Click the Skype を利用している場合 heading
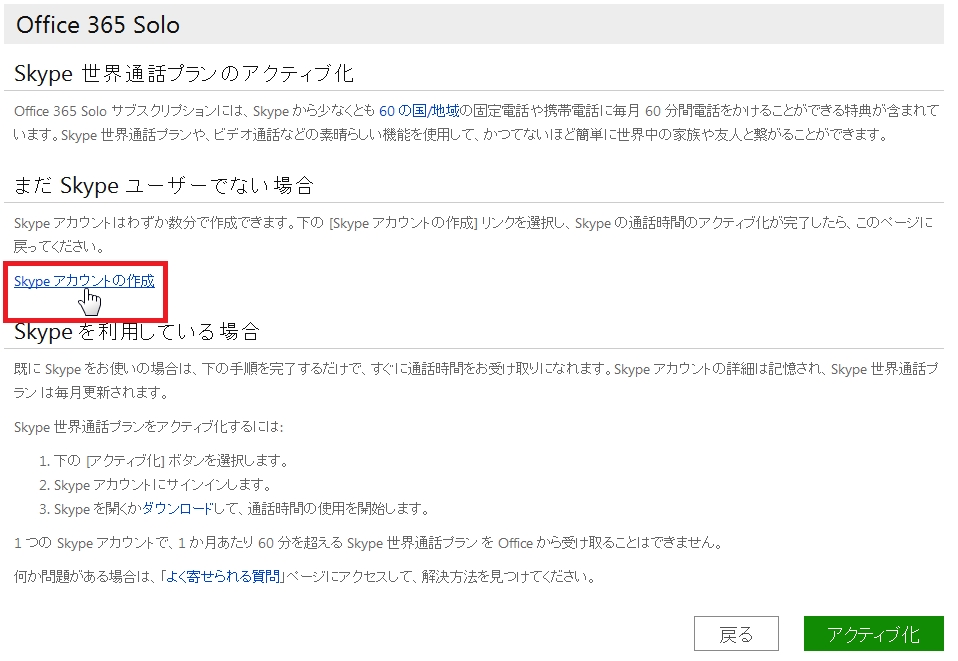Image resolution: width=958 pixels, height=661 pixels. [137, 332]
